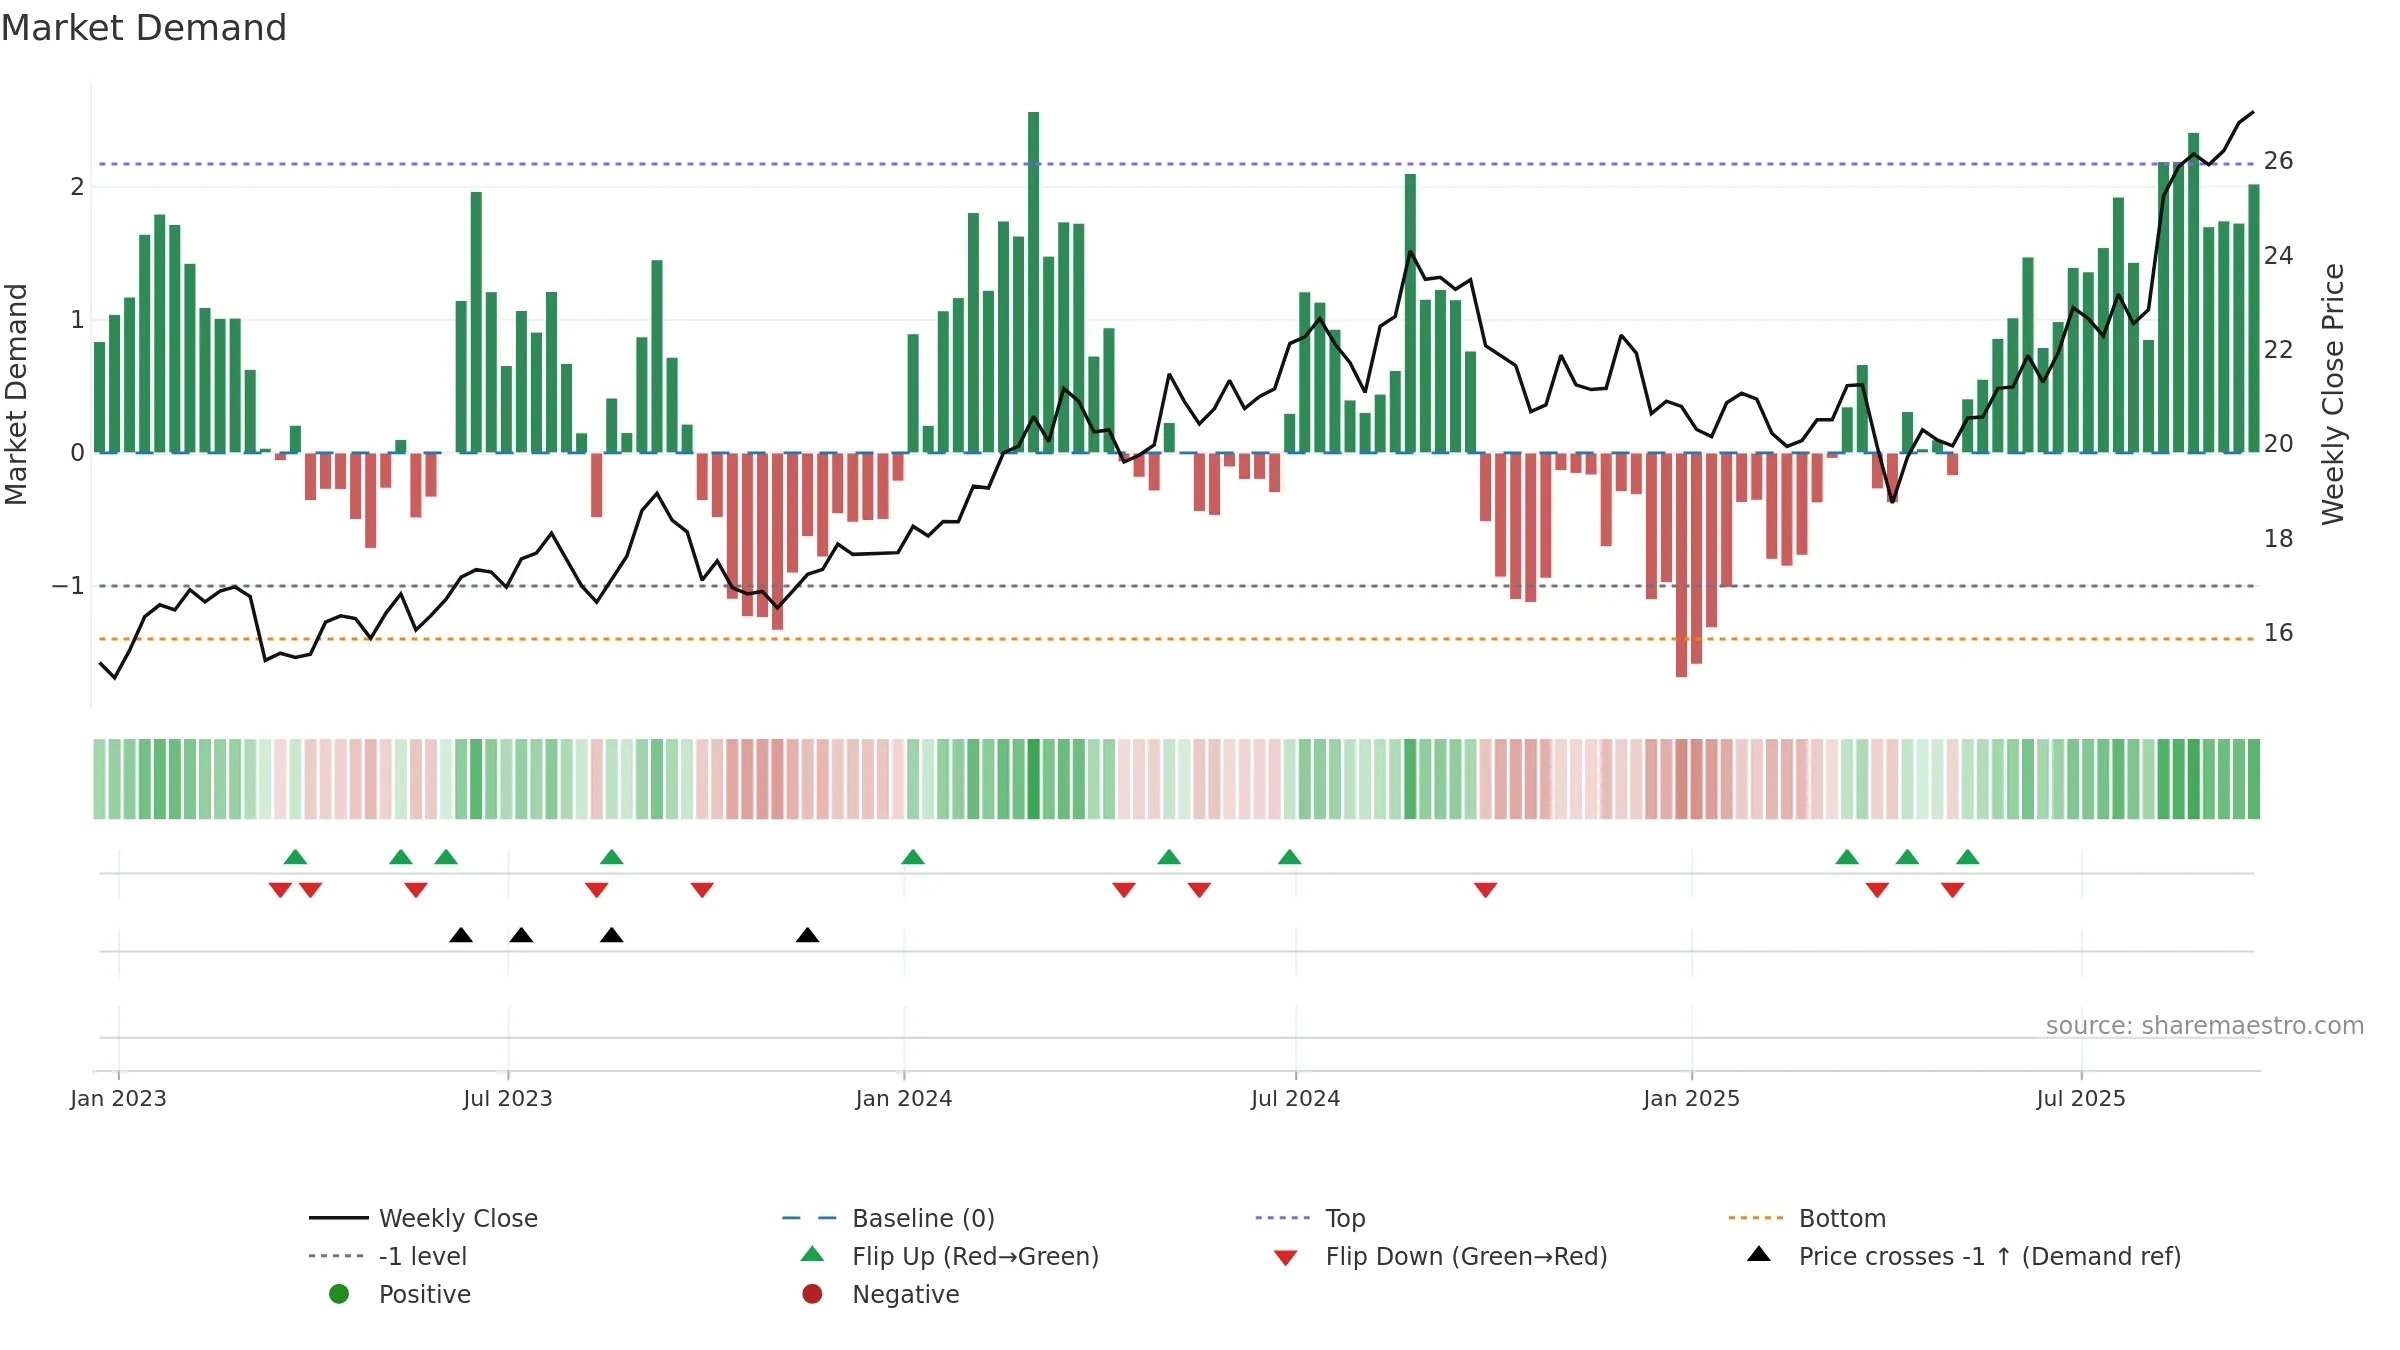Click the right-axis price label 16
2400x1350 pixels.
coord(2279,633)
